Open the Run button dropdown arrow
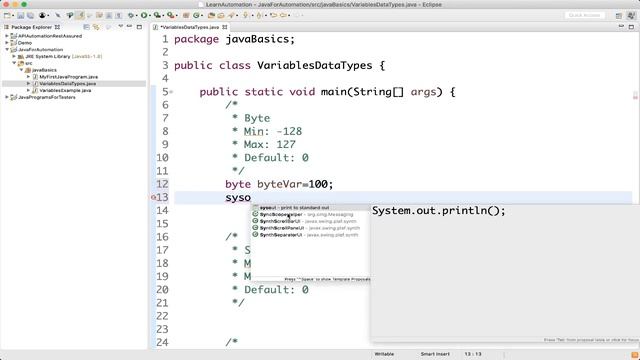 149,16
